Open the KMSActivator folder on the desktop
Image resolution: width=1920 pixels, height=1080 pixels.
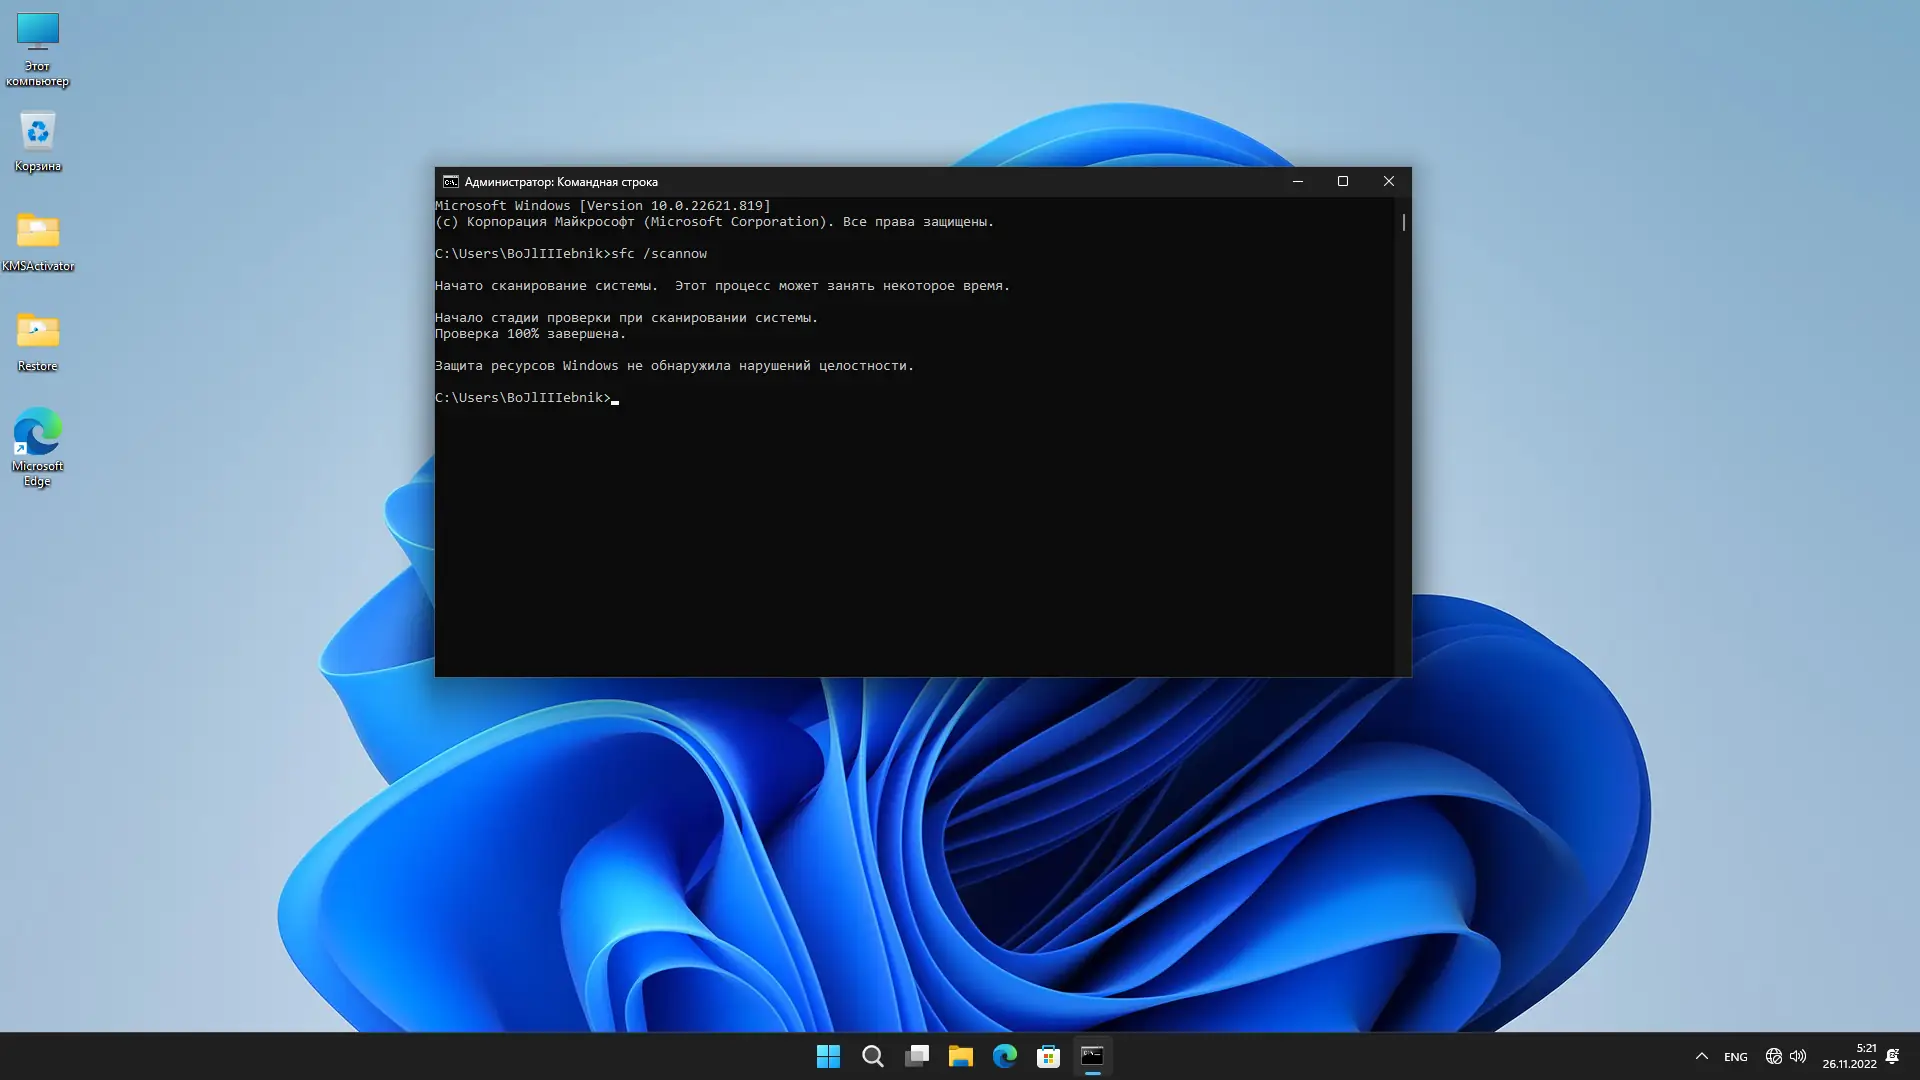pyautogui.click(x=37, y=233)
